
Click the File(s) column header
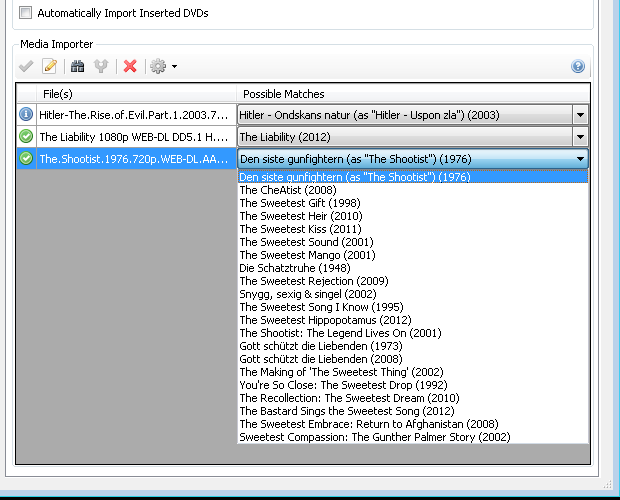[136, 94]
